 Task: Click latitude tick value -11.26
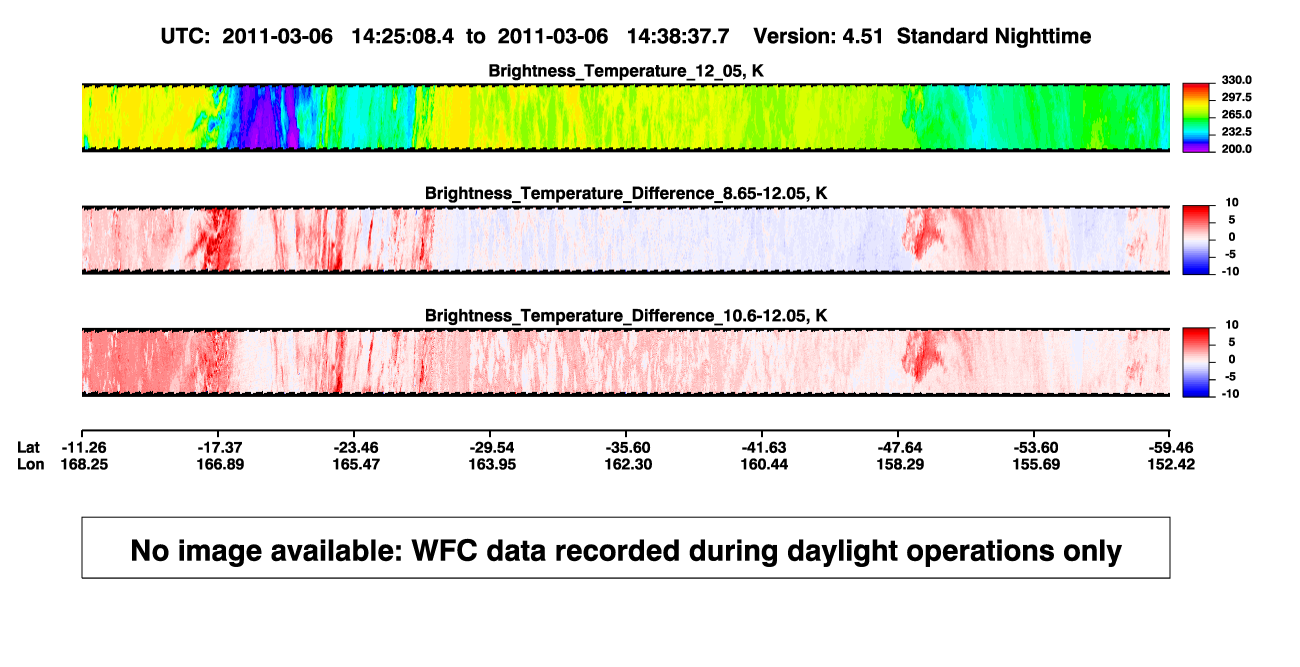click(x=84, y=447)
